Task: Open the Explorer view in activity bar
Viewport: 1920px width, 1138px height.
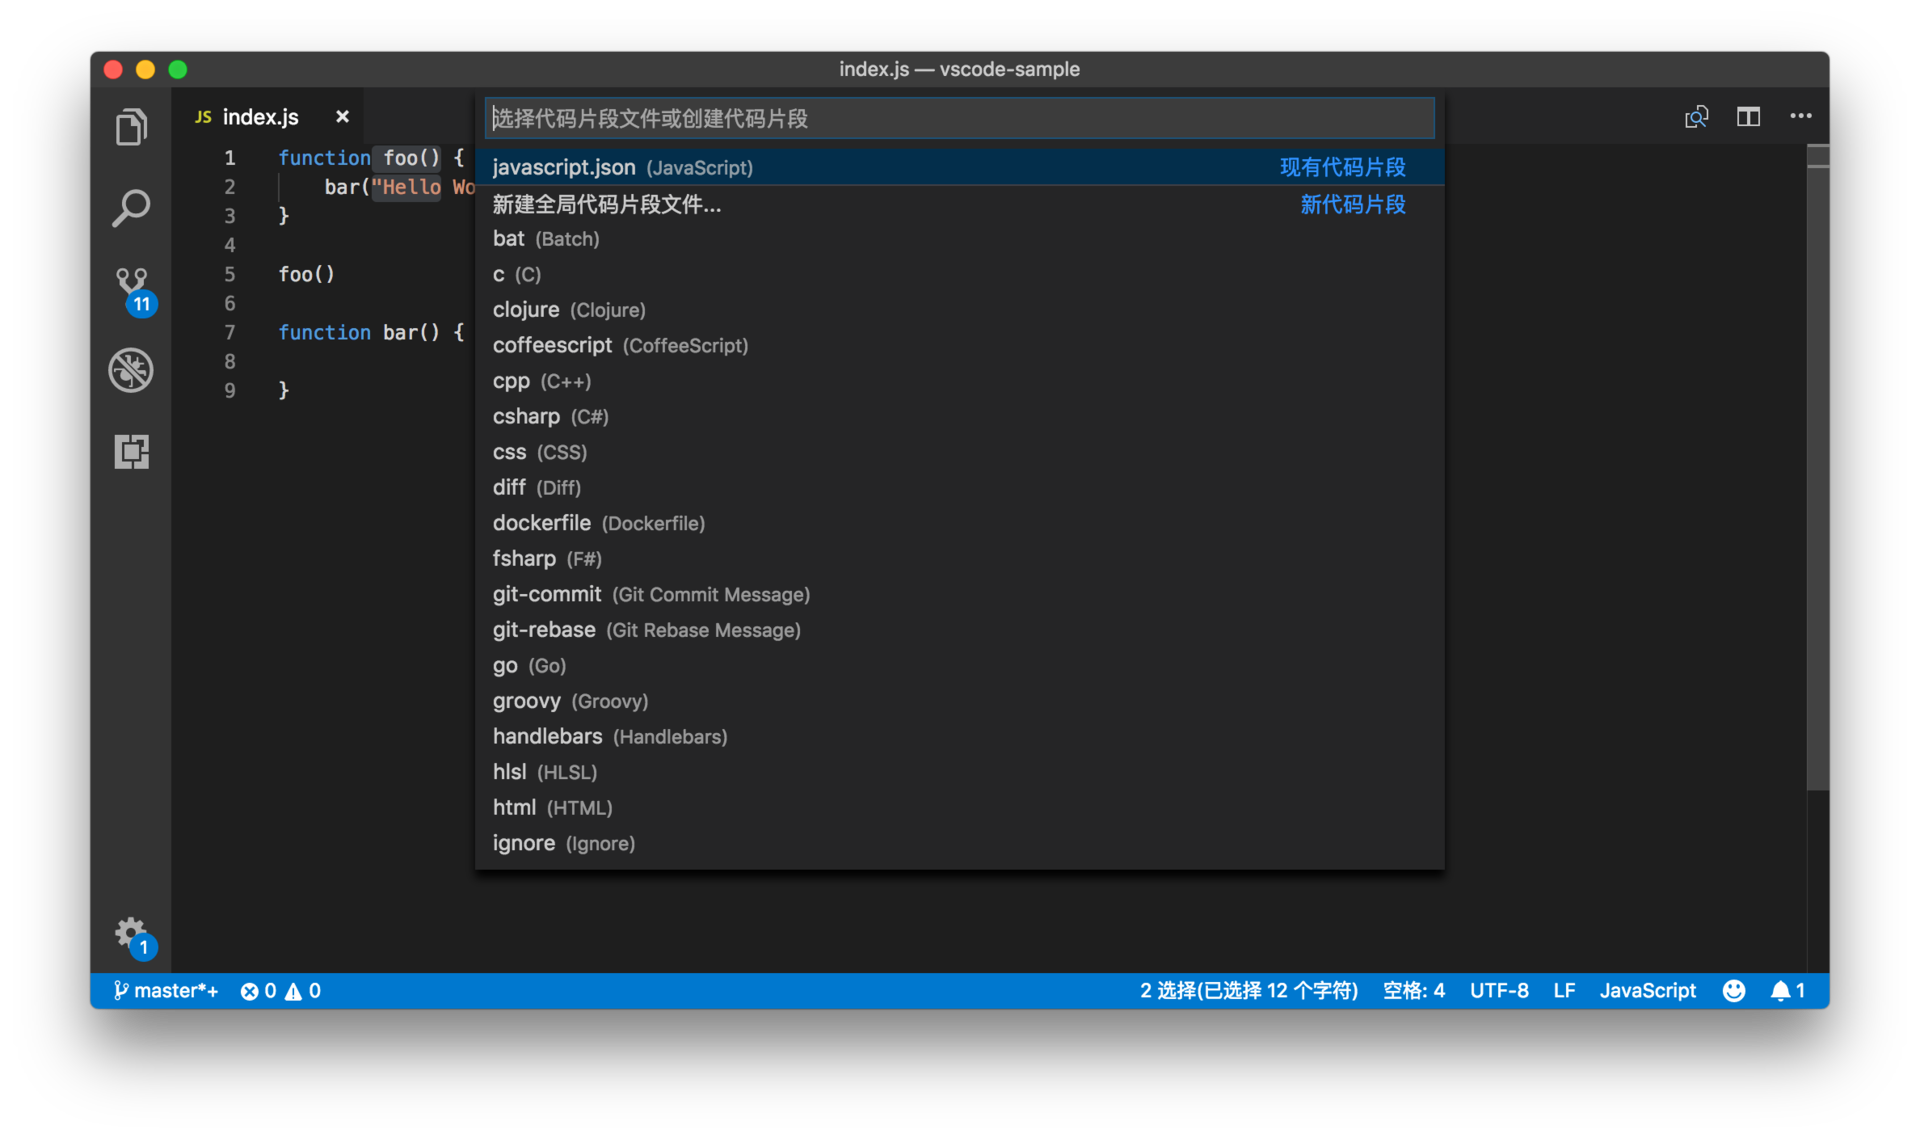Action: click(x=131, y=127)
